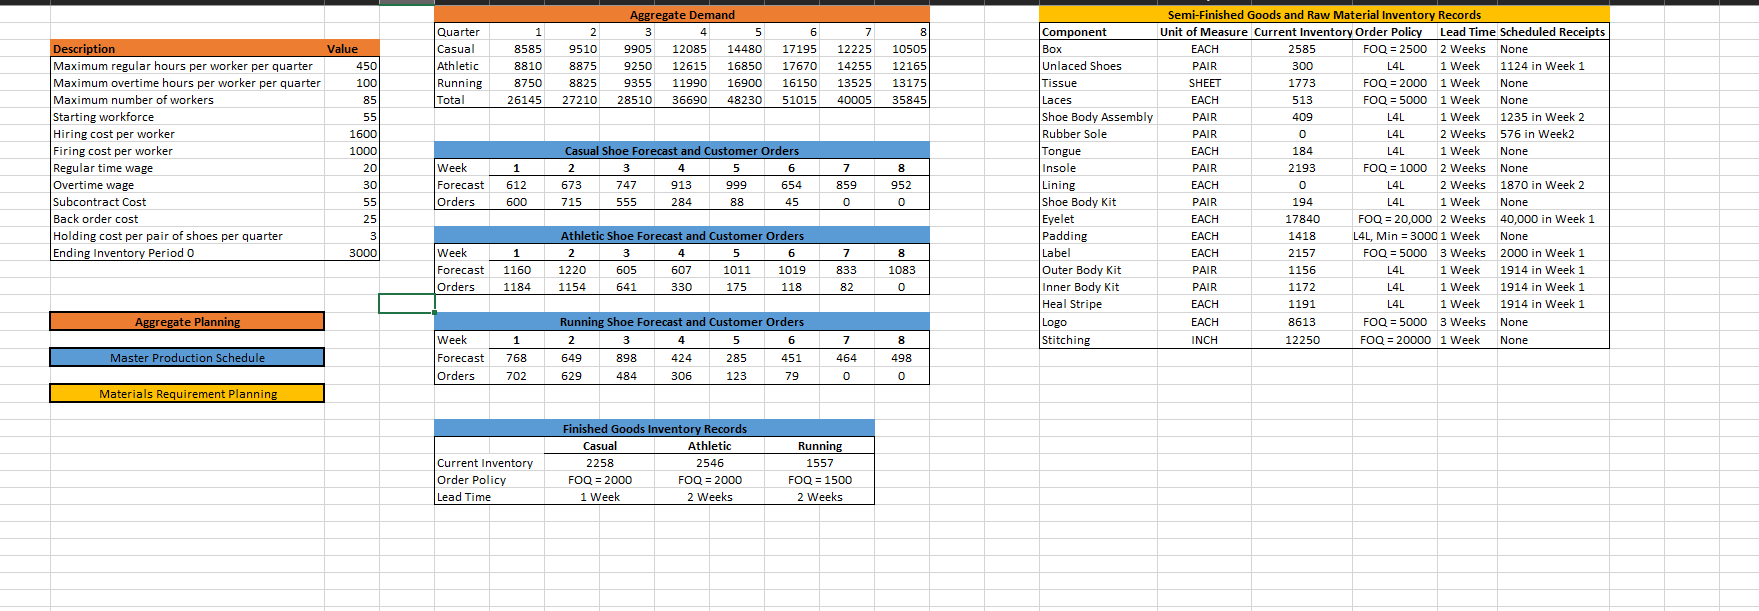
Task: Select the orange Description header cell
Action: tap(187, 49)
